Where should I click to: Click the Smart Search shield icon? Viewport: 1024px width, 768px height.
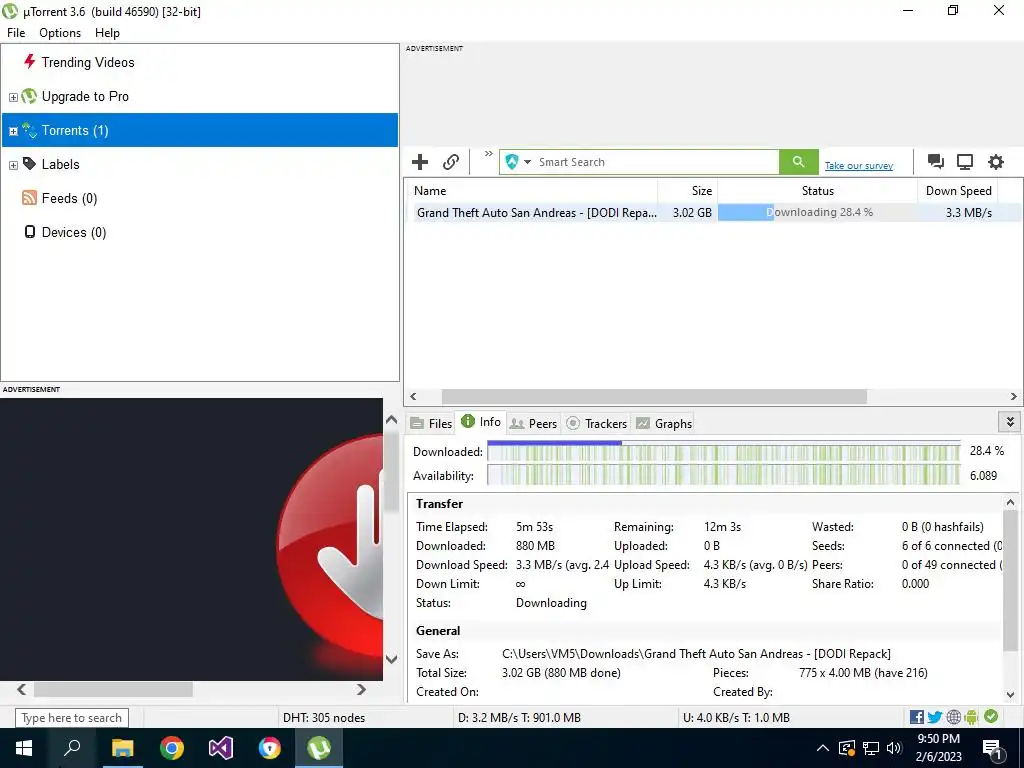(x=512, y=162)
